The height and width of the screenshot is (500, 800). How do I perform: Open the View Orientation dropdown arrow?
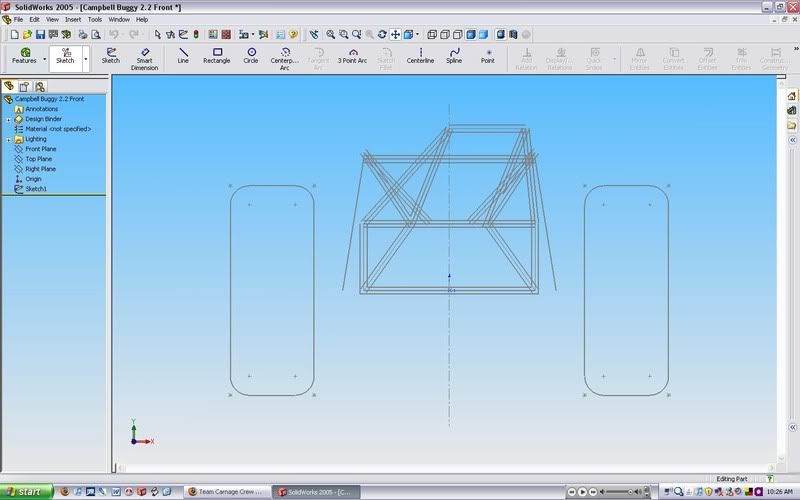(417, 35)
